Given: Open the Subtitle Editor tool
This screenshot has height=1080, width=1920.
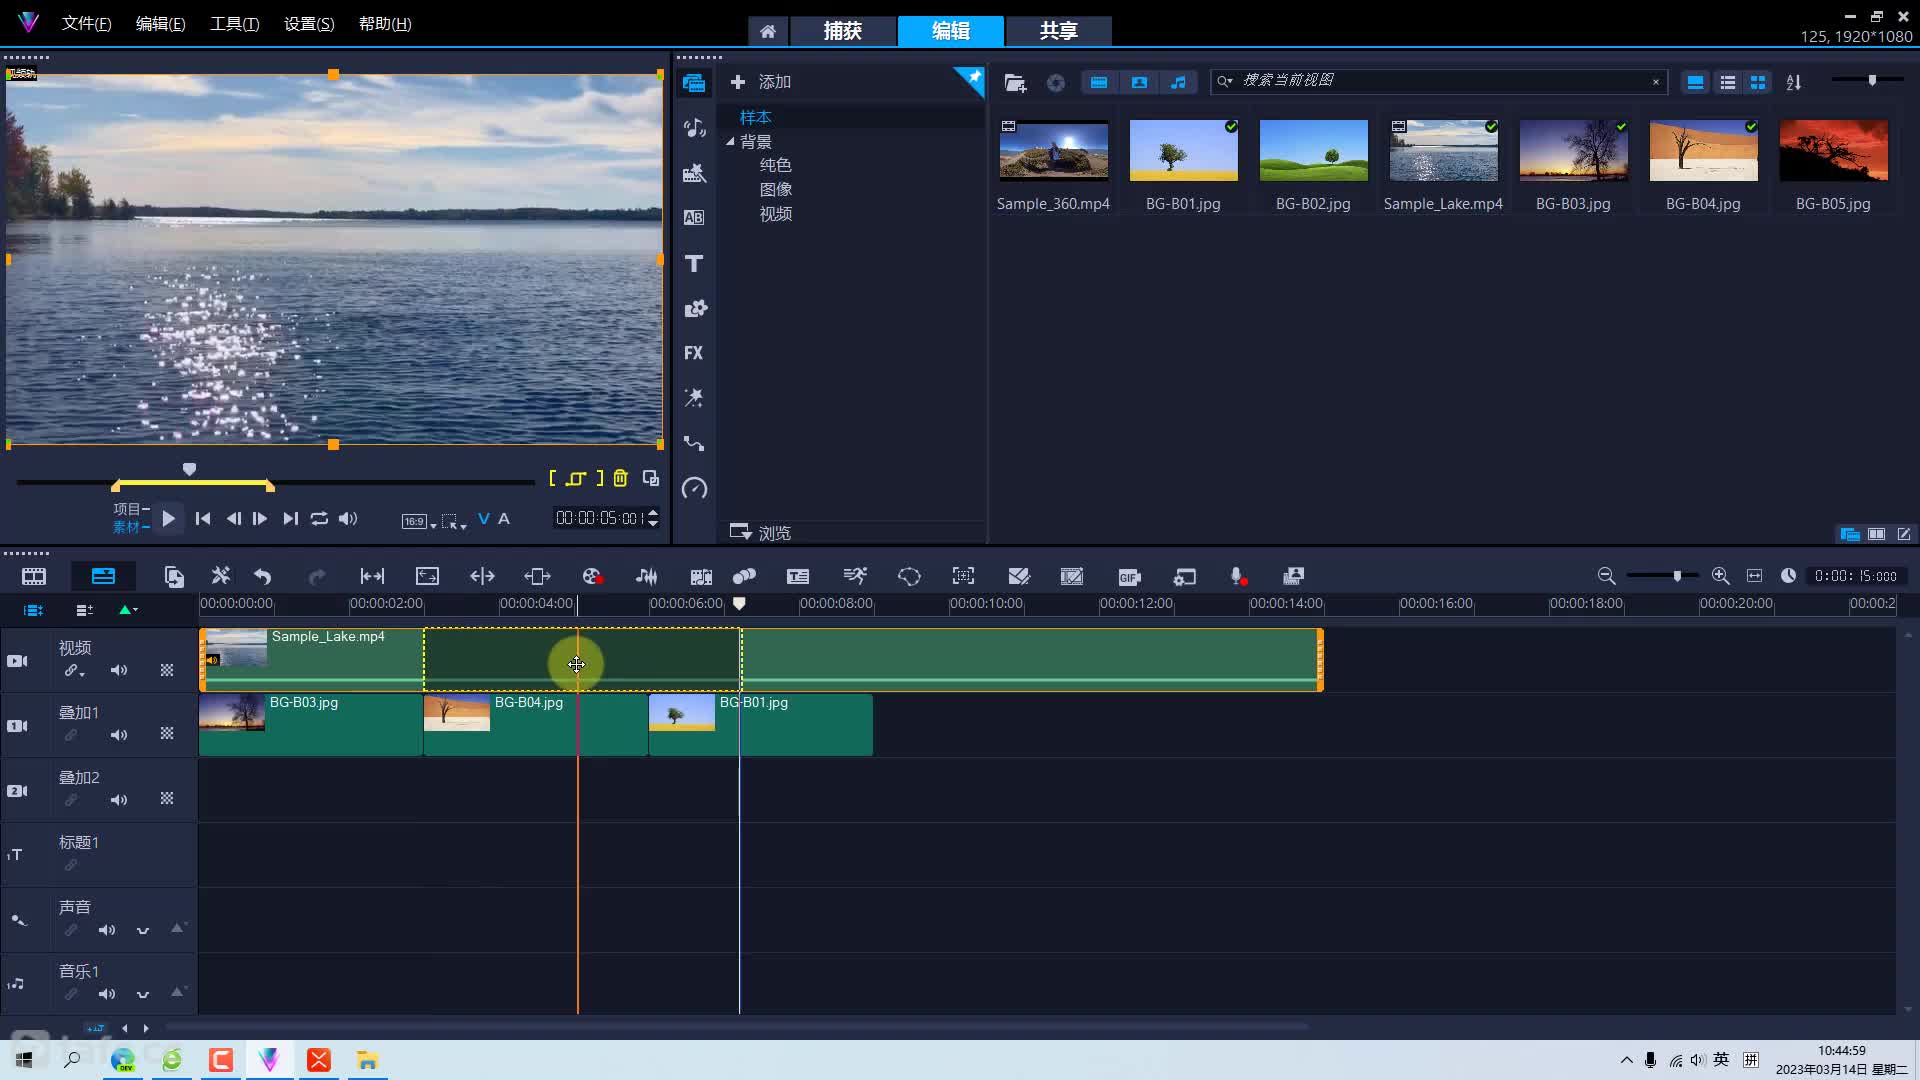Looking at the screenshot, I should 798,576.
